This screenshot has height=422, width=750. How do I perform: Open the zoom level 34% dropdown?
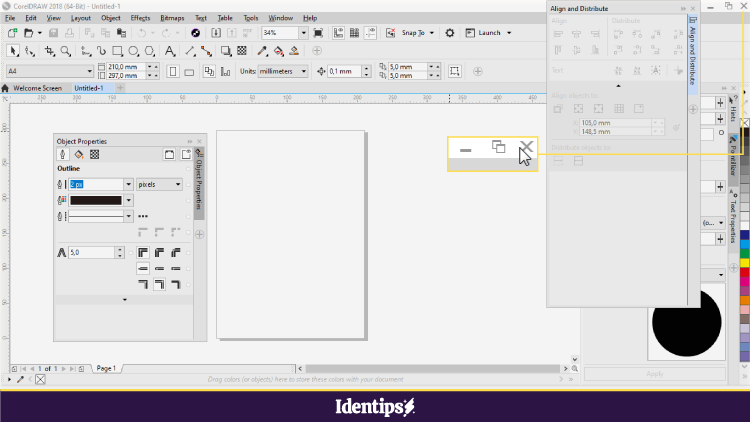(x=303, y=33)
